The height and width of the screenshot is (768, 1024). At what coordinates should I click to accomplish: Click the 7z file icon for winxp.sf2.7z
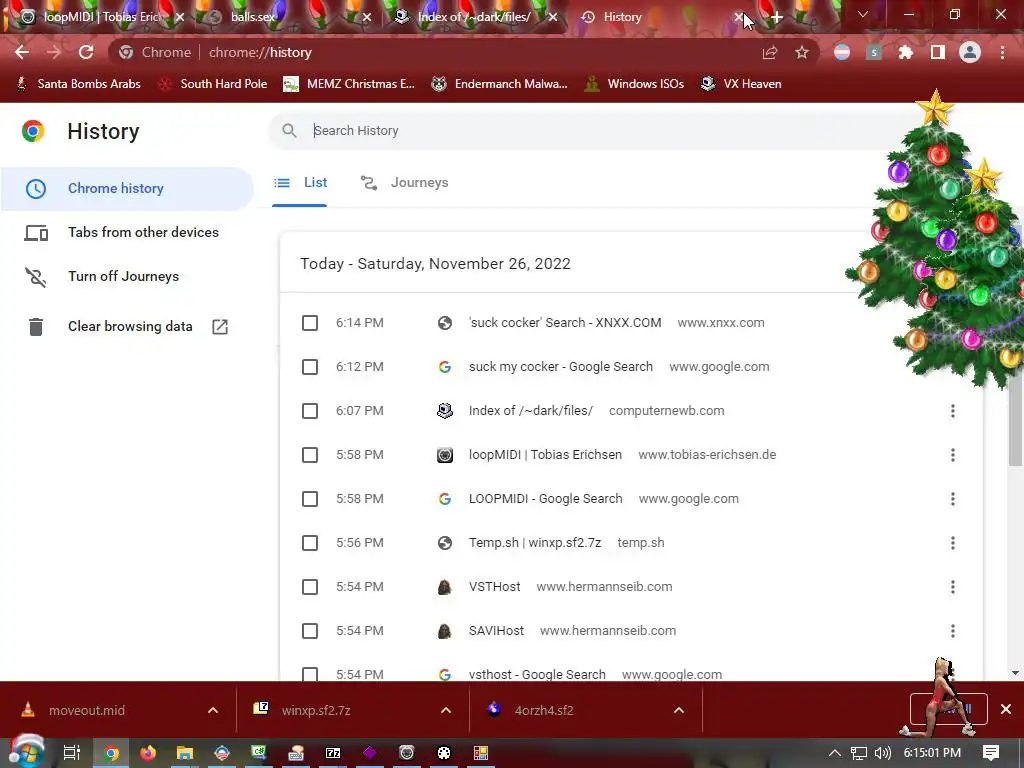click(261, 709)
